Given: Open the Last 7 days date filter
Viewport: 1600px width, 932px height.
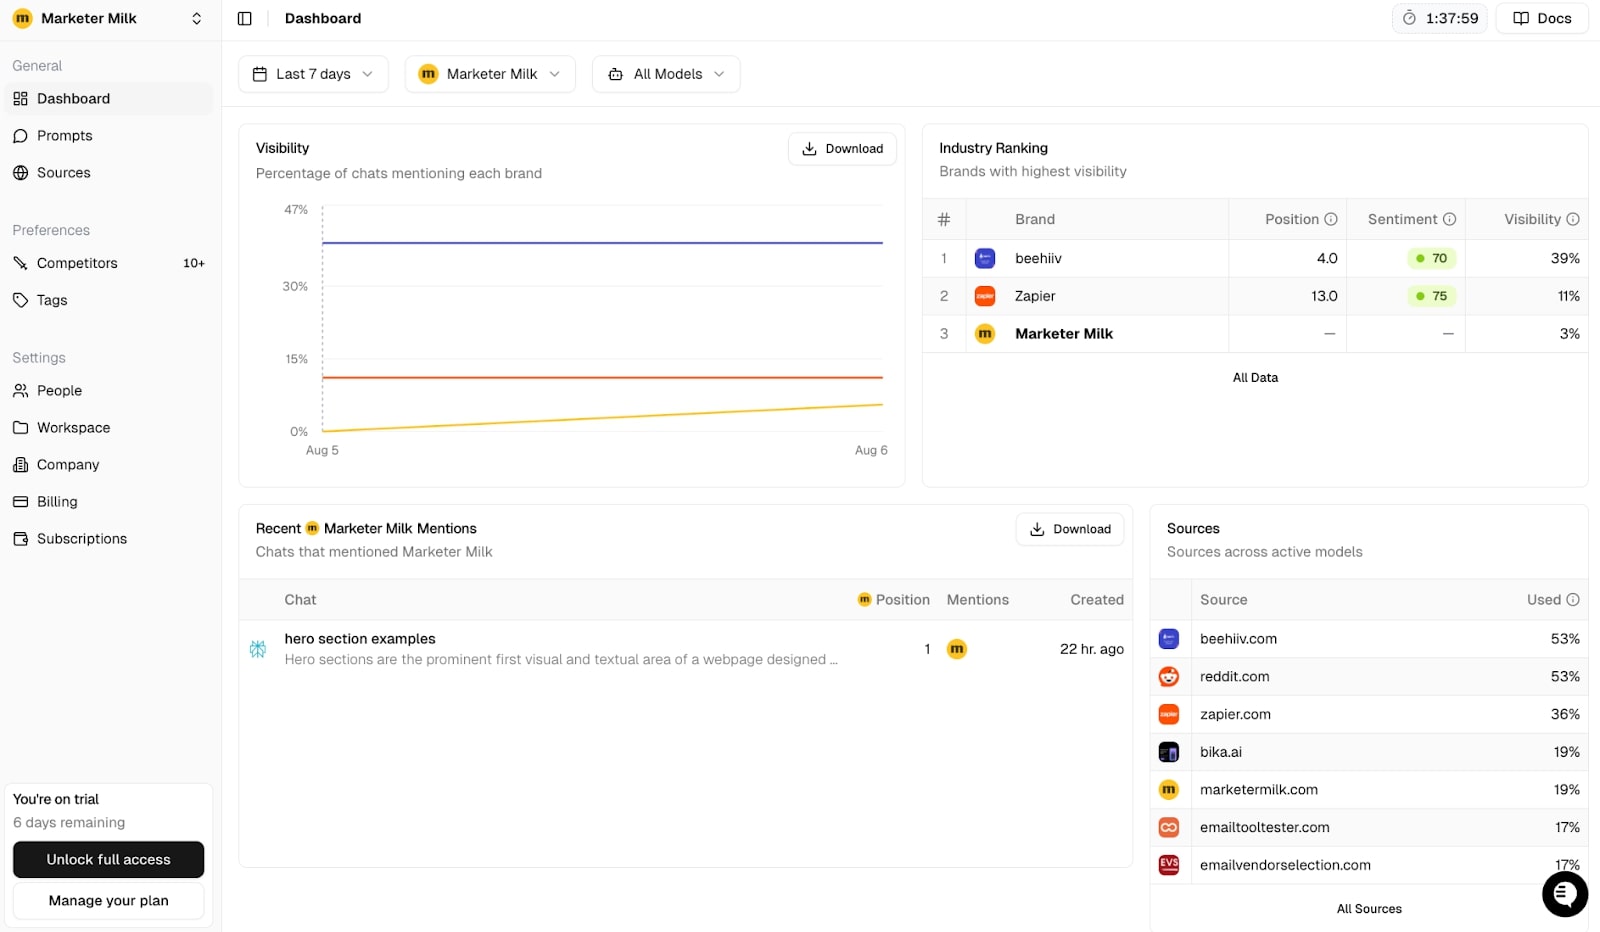Looking at the screenshot, I should click(x=312, y=73).
